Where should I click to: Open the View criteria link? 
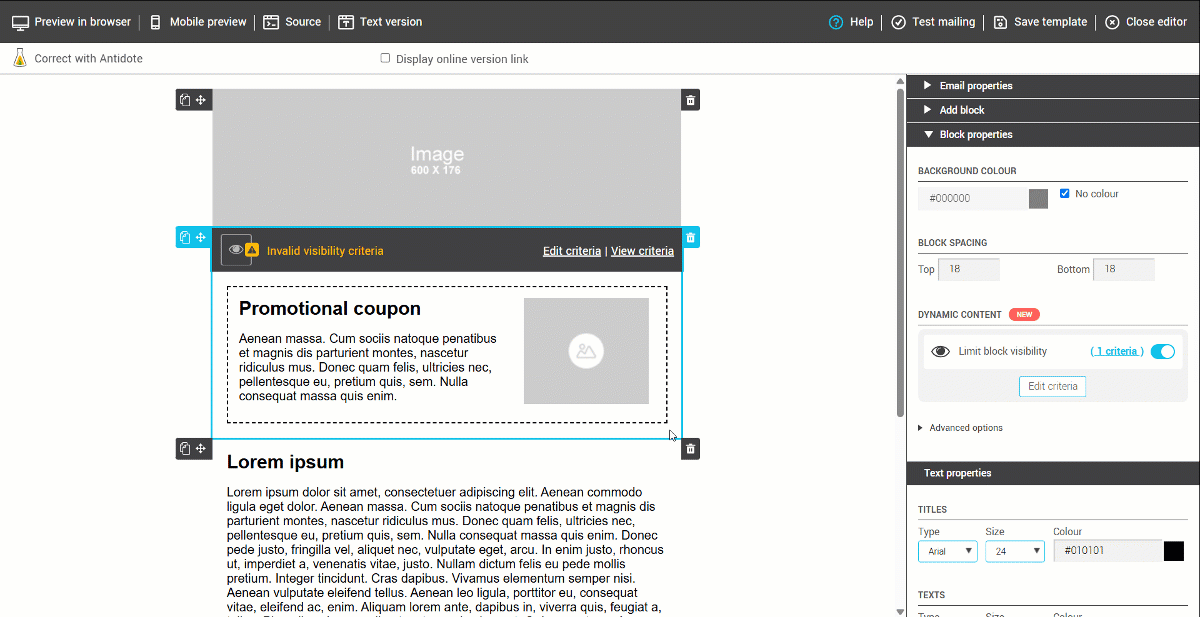click(642, 251)
